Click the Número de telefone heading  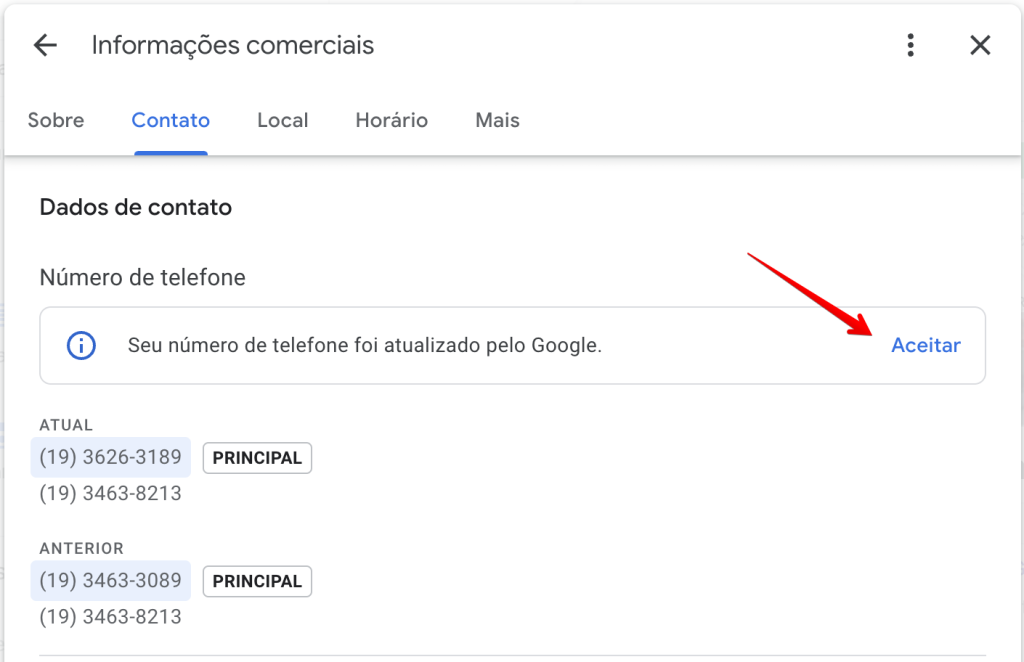[142, 277]
